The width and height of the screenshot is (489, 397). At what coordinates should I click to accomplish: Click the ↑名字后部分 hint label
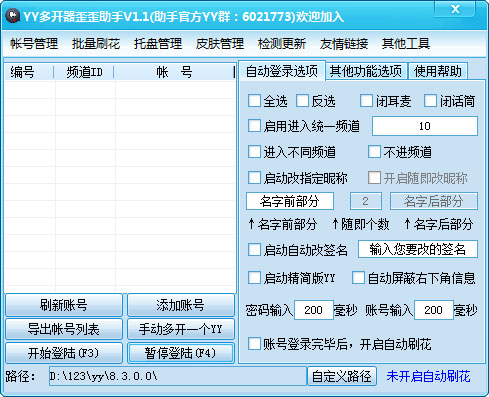tap(438, 224)
